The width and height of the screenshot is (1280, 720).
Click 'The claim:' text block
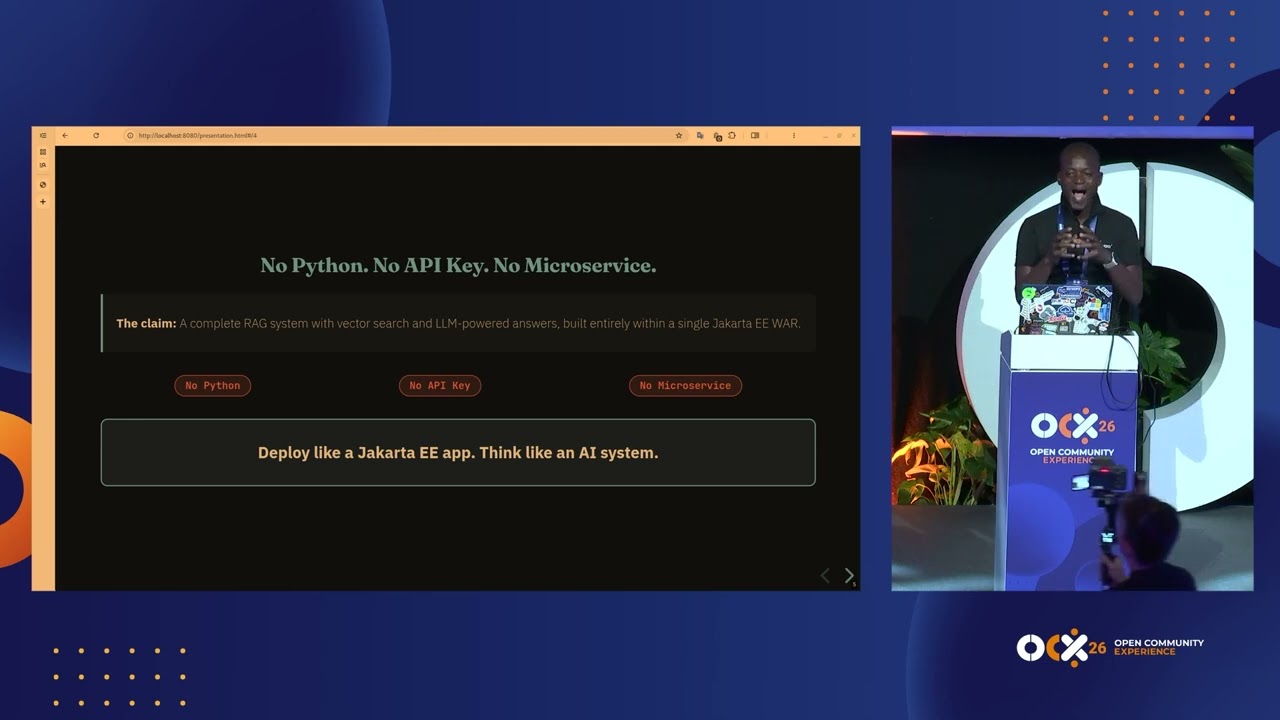458,323
